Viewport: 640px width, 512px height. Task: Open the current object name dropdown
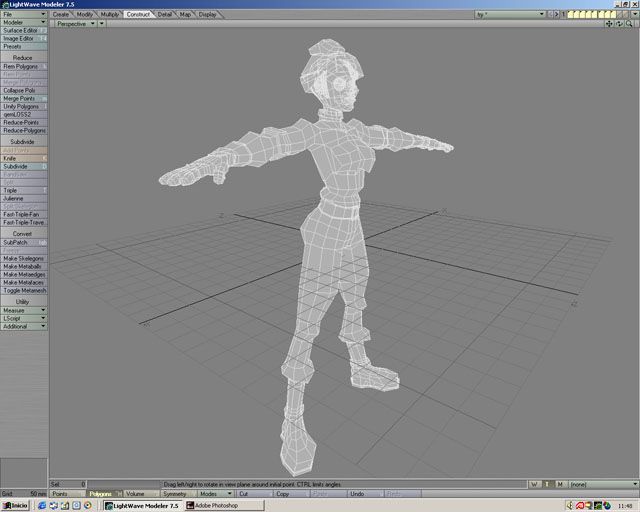[x=510, y=14]
